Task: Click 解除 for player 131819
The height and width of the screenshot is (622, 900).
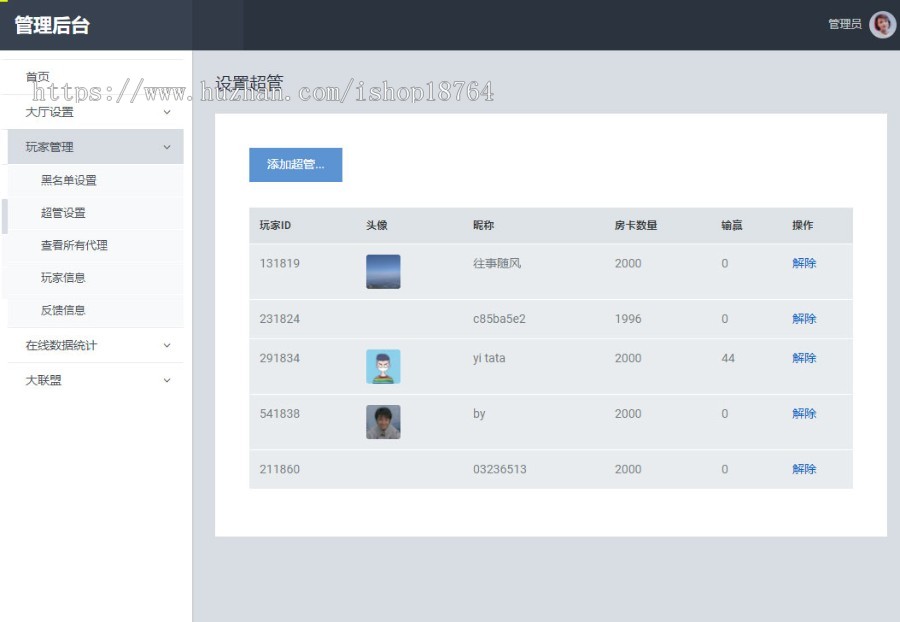Action: pyautogui.click(x=805, y=263)
